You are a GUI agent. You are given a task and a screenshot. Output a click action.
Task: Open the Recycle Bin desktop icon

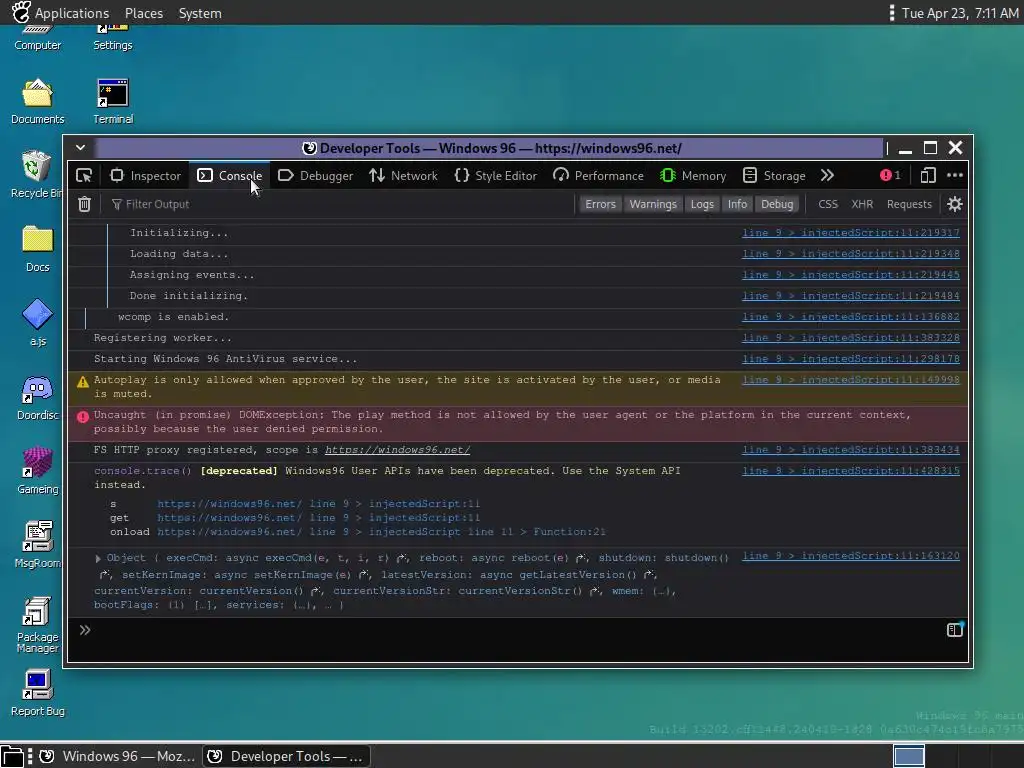(37, 175)
